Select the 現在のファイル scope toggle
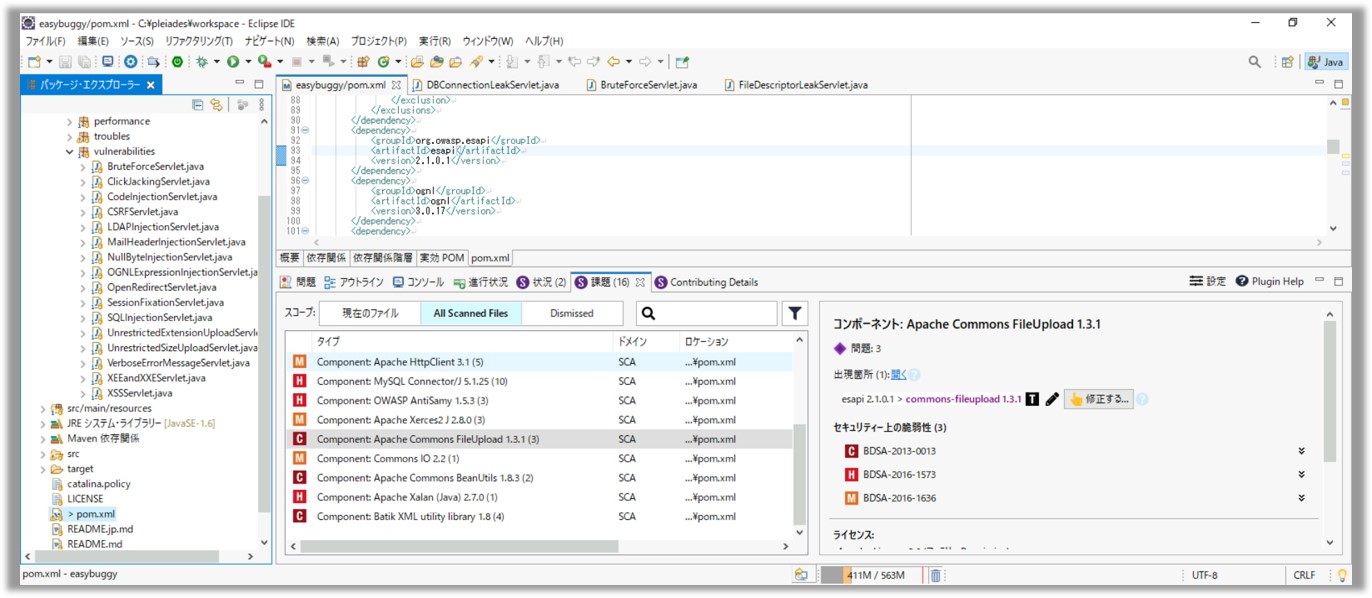Screen dimensions: 1372x598 (369, 313)
